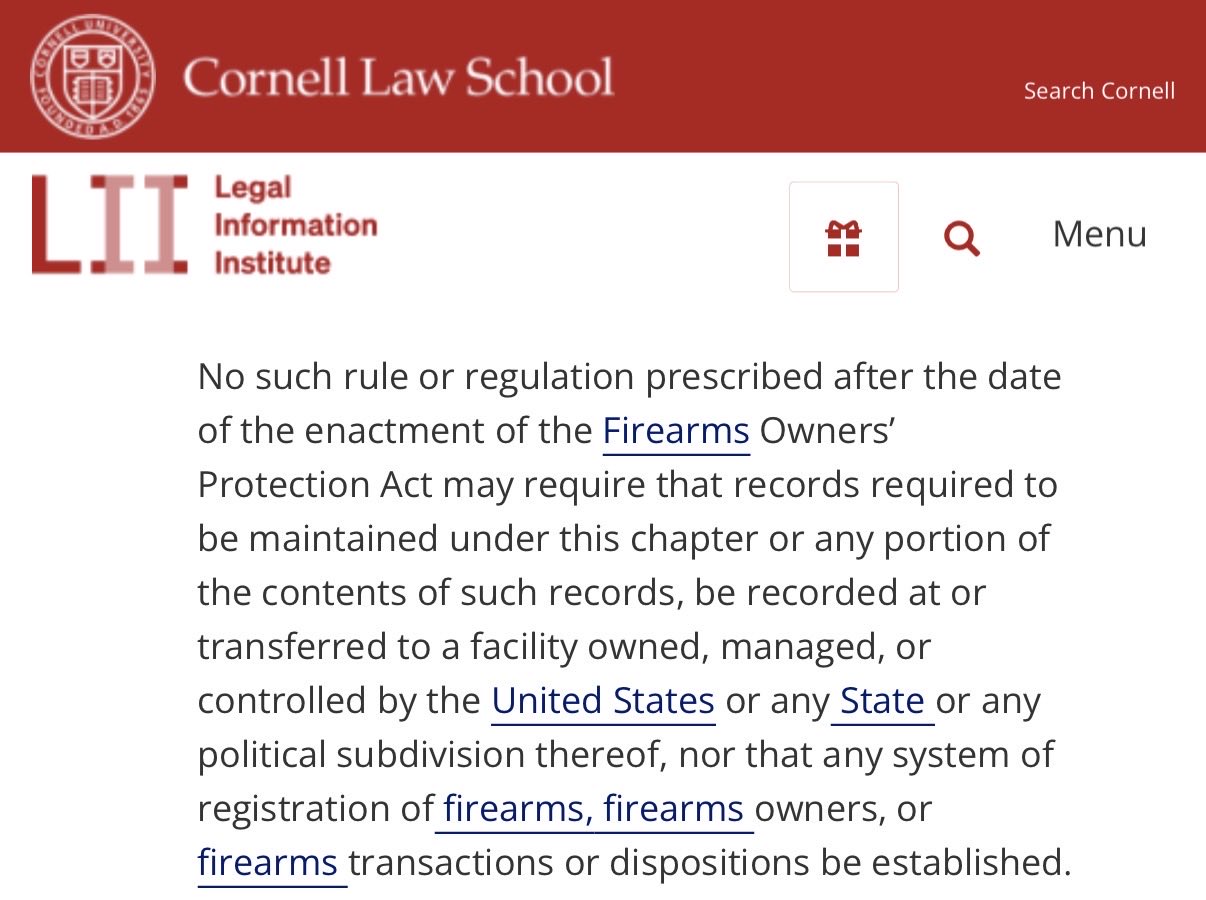Screen dimensions: 1206x900
Task: Click the word "Information" in LII title
Action: click(x=295, y=225)
